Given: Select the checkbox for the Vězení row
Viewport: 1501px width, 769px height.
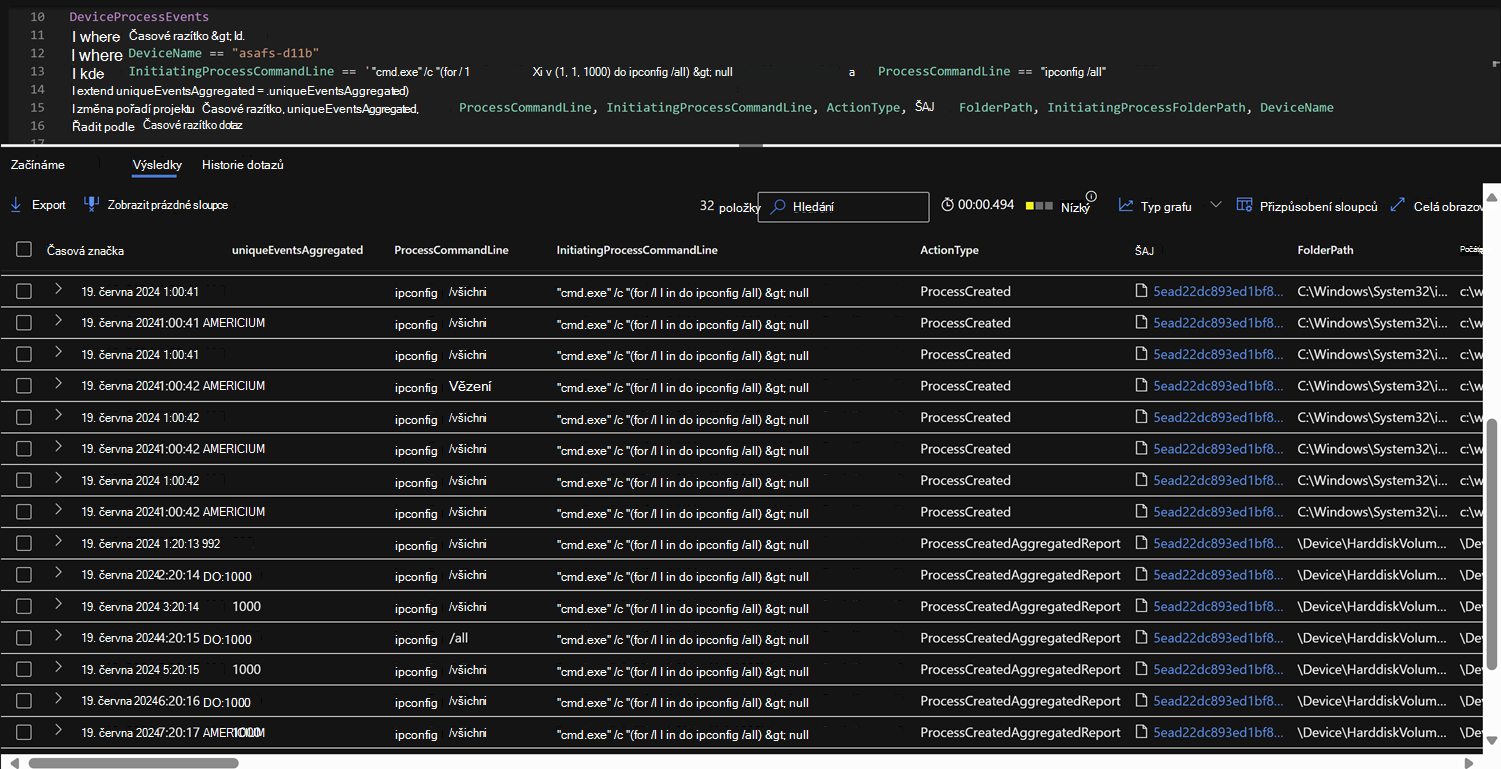Looking at the screenshot, I should (24, 386).
